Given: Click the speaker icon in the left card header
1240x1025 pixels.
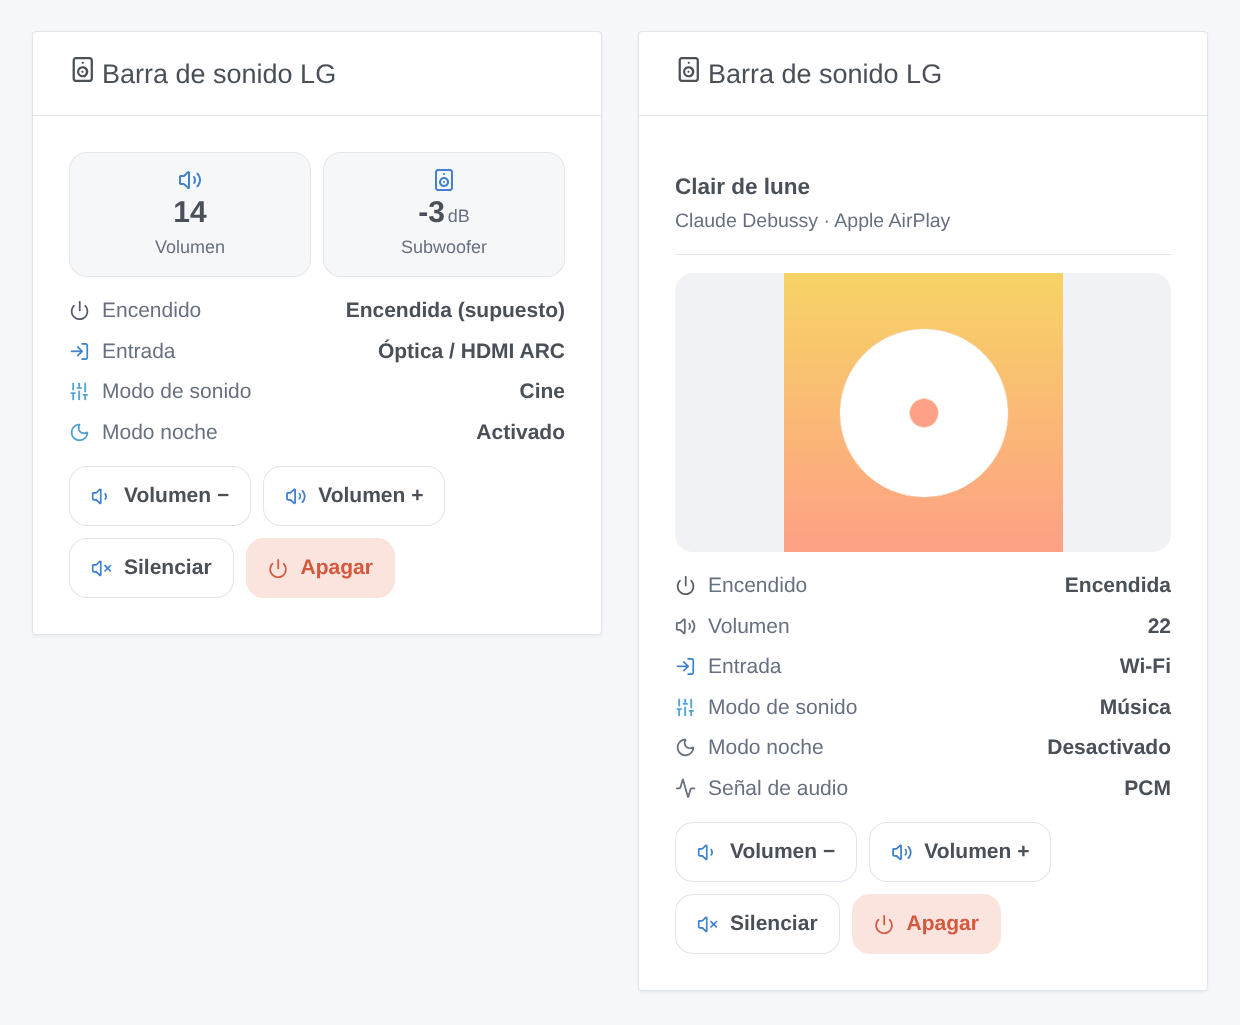Looking at the screenshot, I should click(x=83, y=70).
